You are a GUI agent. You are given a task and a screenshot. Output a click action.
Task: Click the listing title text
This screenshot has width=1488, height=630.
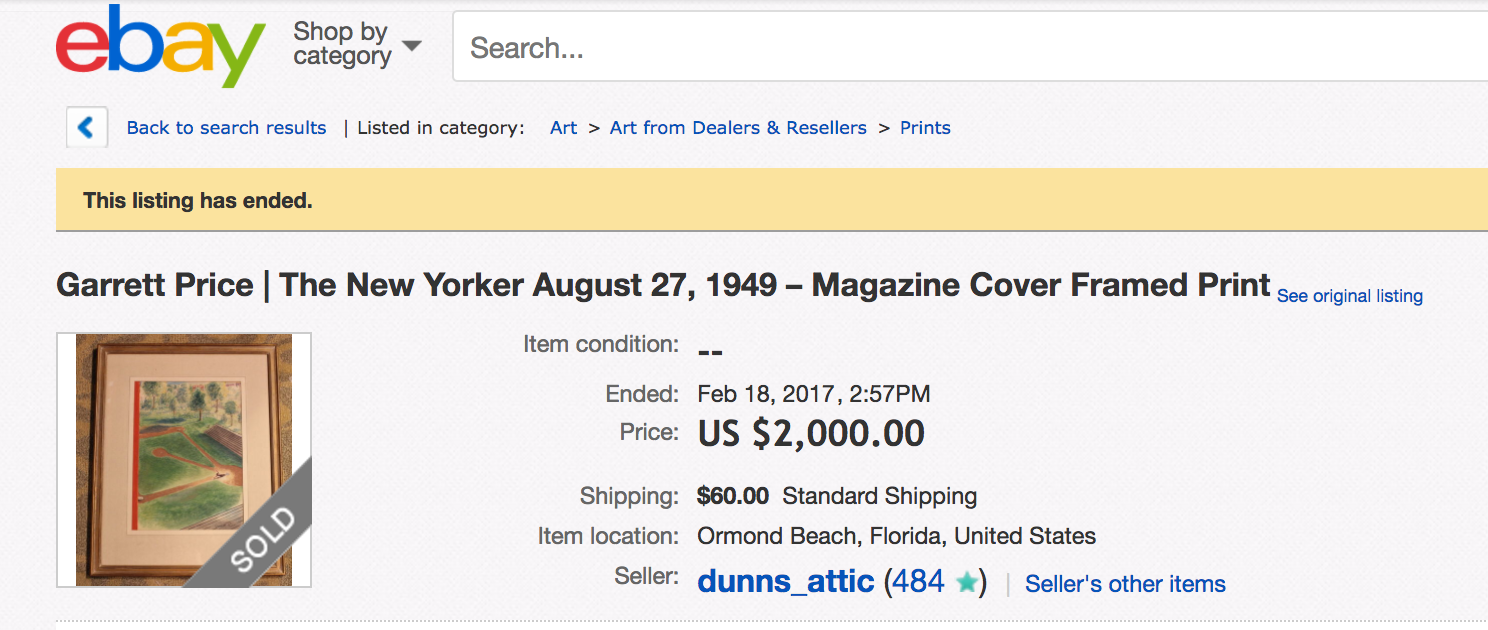[x=663, y=285]
